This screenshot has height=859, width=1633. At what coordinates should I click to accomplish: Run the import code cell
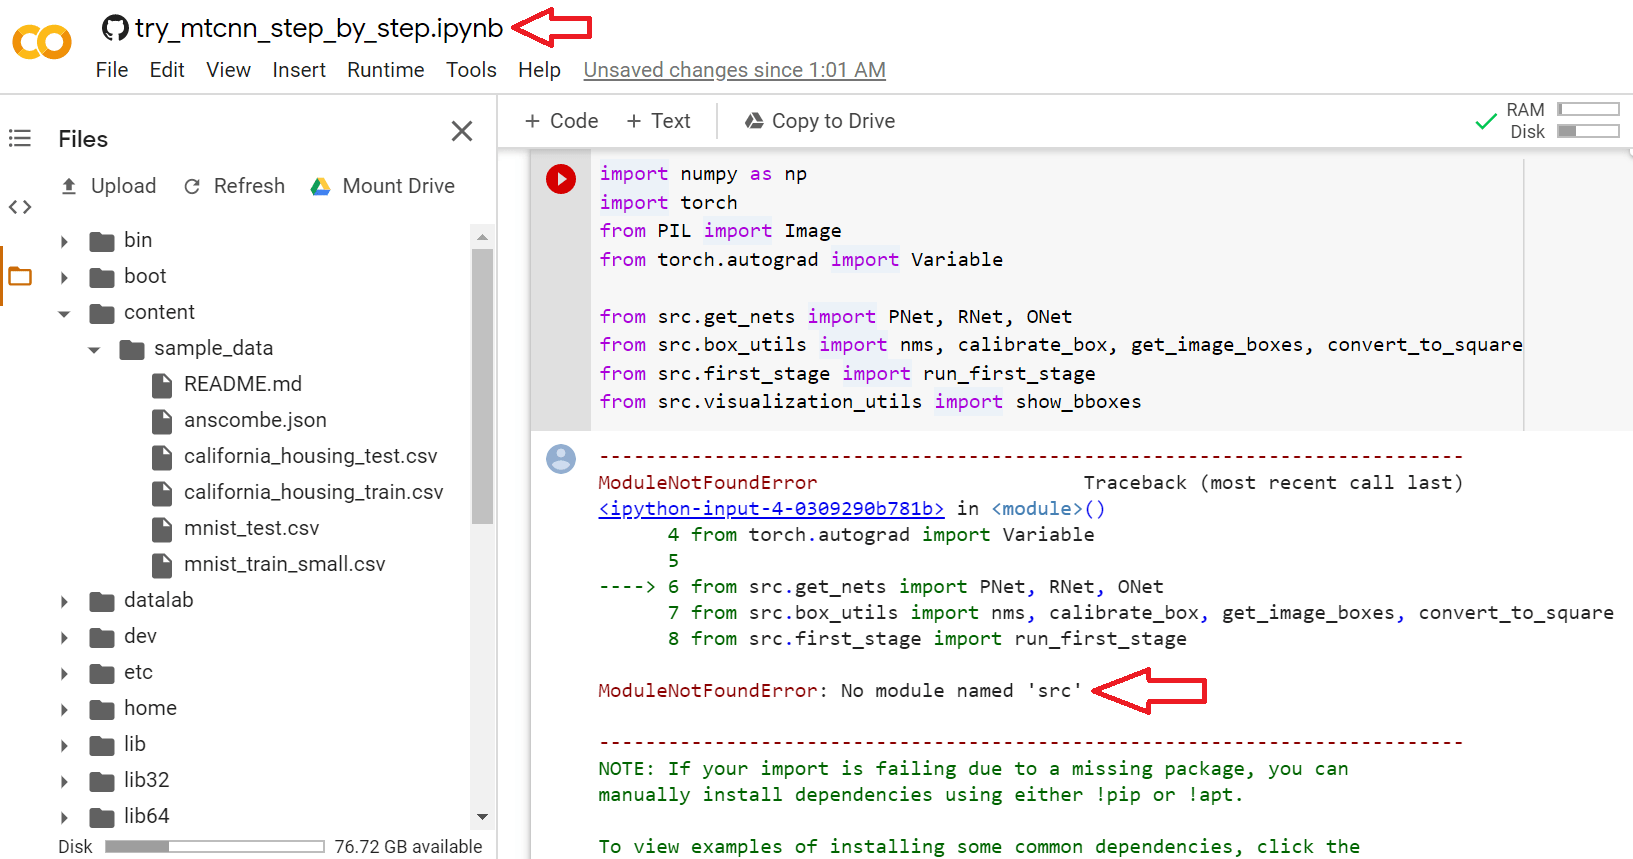(561, 179)
